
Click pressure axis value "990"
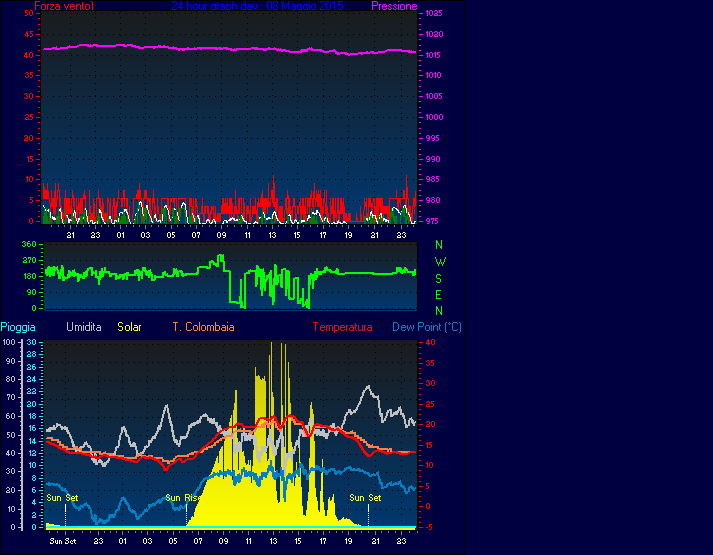click(x=433, y=159)
